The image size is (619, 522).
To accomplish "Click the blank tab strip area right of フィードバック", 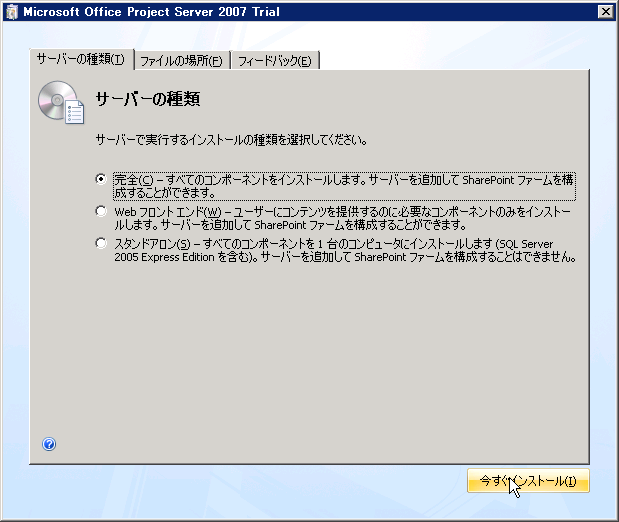I will 460,60.
